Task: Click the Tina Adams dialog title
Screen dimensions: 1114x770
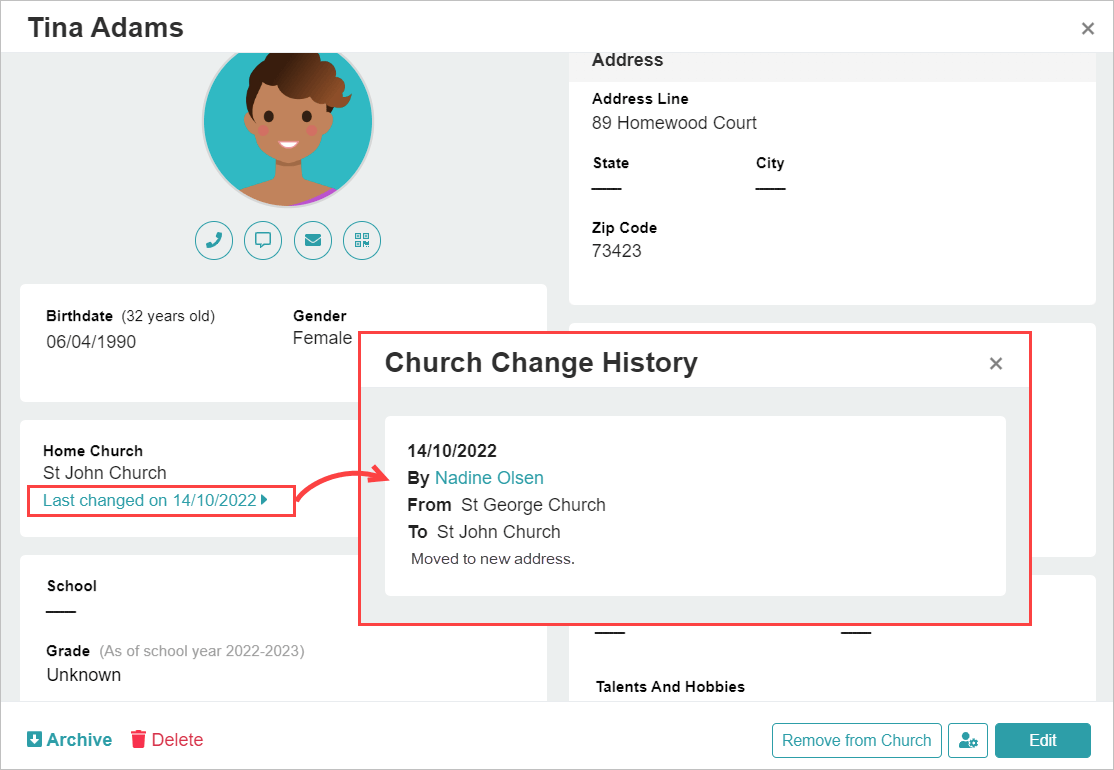Action: click(x=105, y=28)
